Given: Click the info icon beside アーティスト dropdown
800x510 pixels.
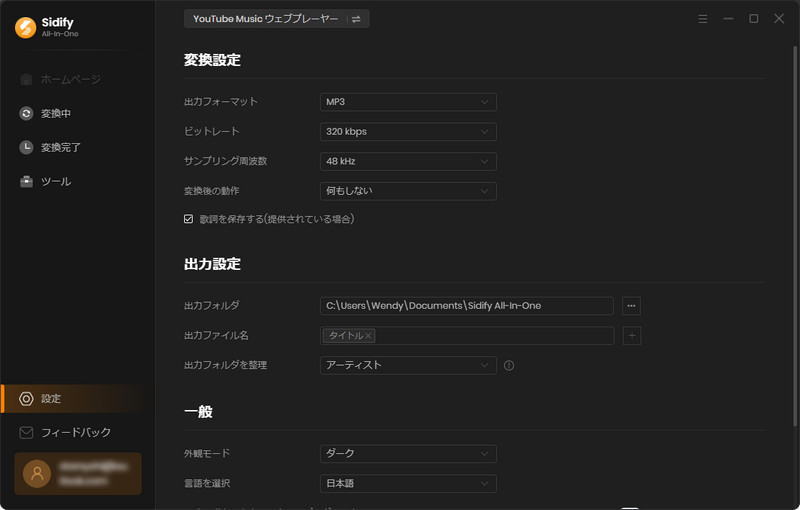Looking at the screenshot, I should click(x=509, y=366).
